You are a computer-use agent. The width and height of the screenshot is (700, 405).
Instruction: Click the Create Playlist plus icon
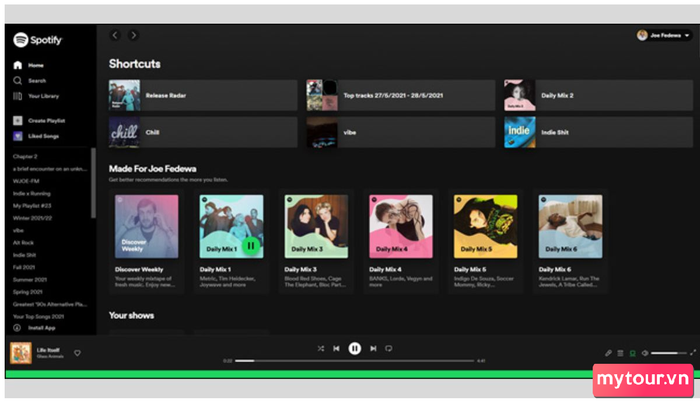pos(17,121)
